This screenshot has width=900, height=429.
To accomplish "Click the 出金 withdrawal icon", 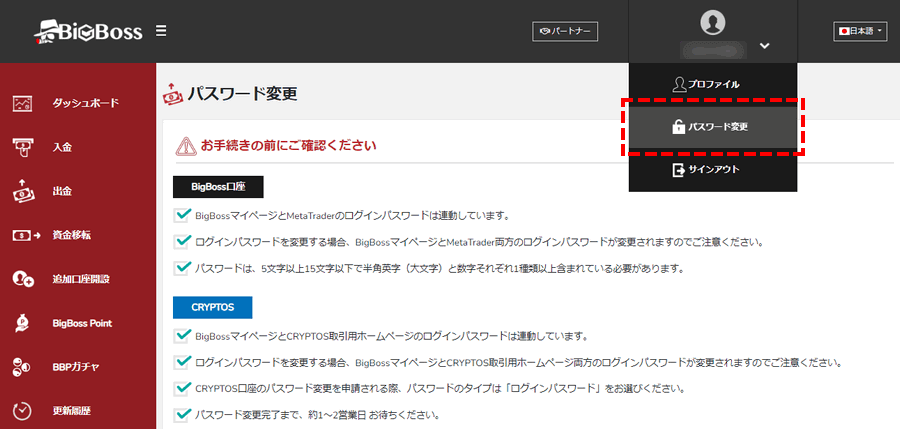I will [24, 191].
